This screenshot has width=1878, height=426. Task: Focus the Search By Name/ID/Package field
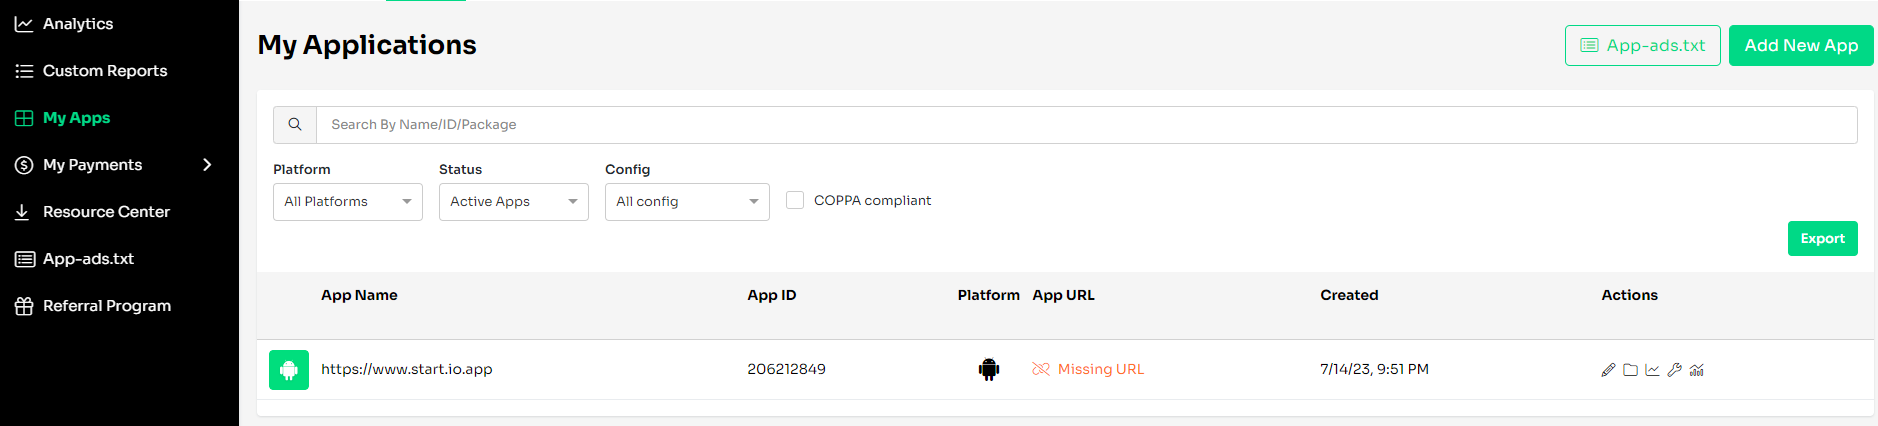[x=1087, y=125]
